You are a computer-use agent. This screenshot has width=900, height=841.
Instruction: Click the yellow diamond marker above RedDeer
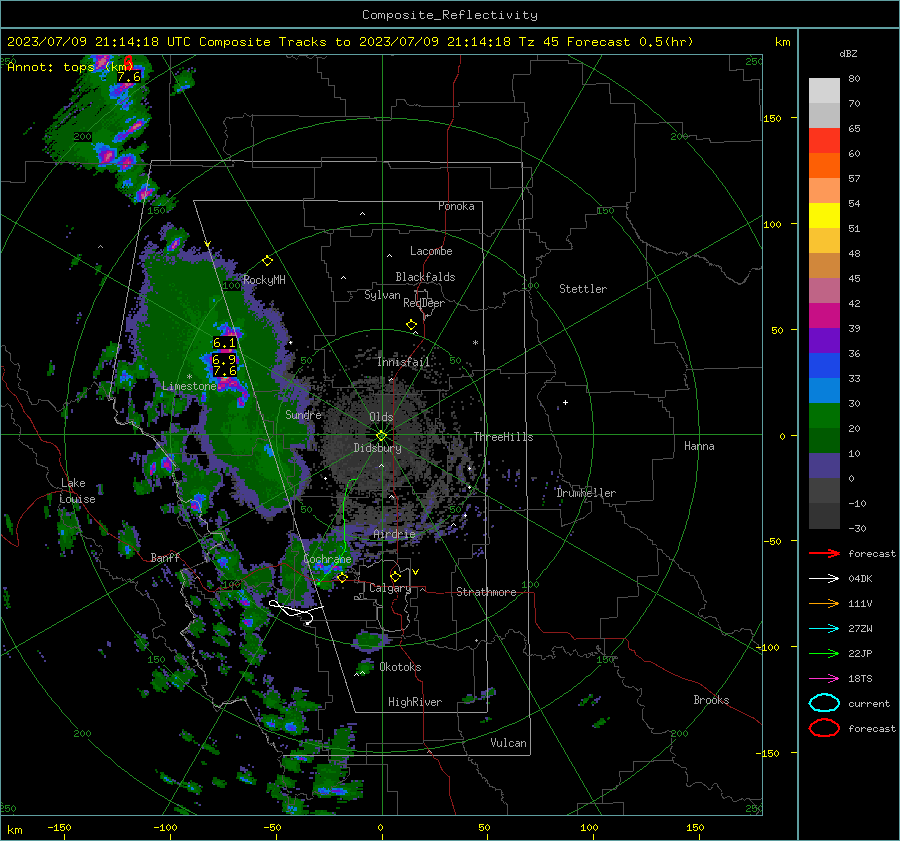click(412, 325)
